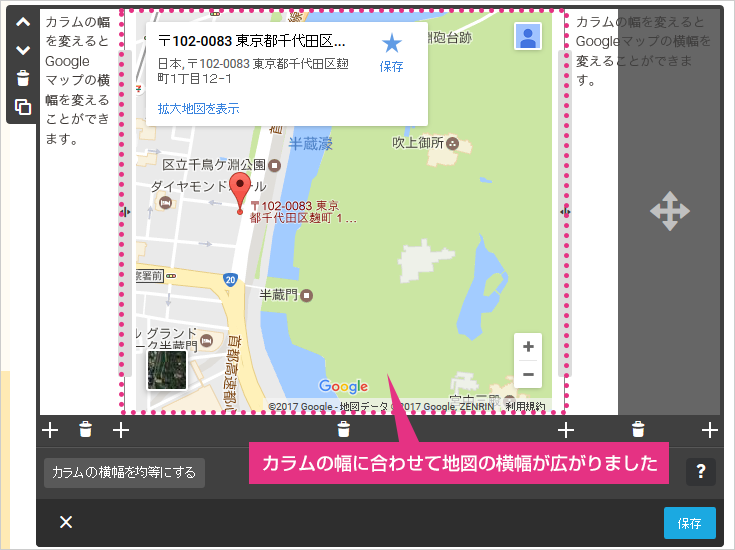Delete block using the trash icon in side toolbar
Screen dimensions: 735x550
coord(23,78)
